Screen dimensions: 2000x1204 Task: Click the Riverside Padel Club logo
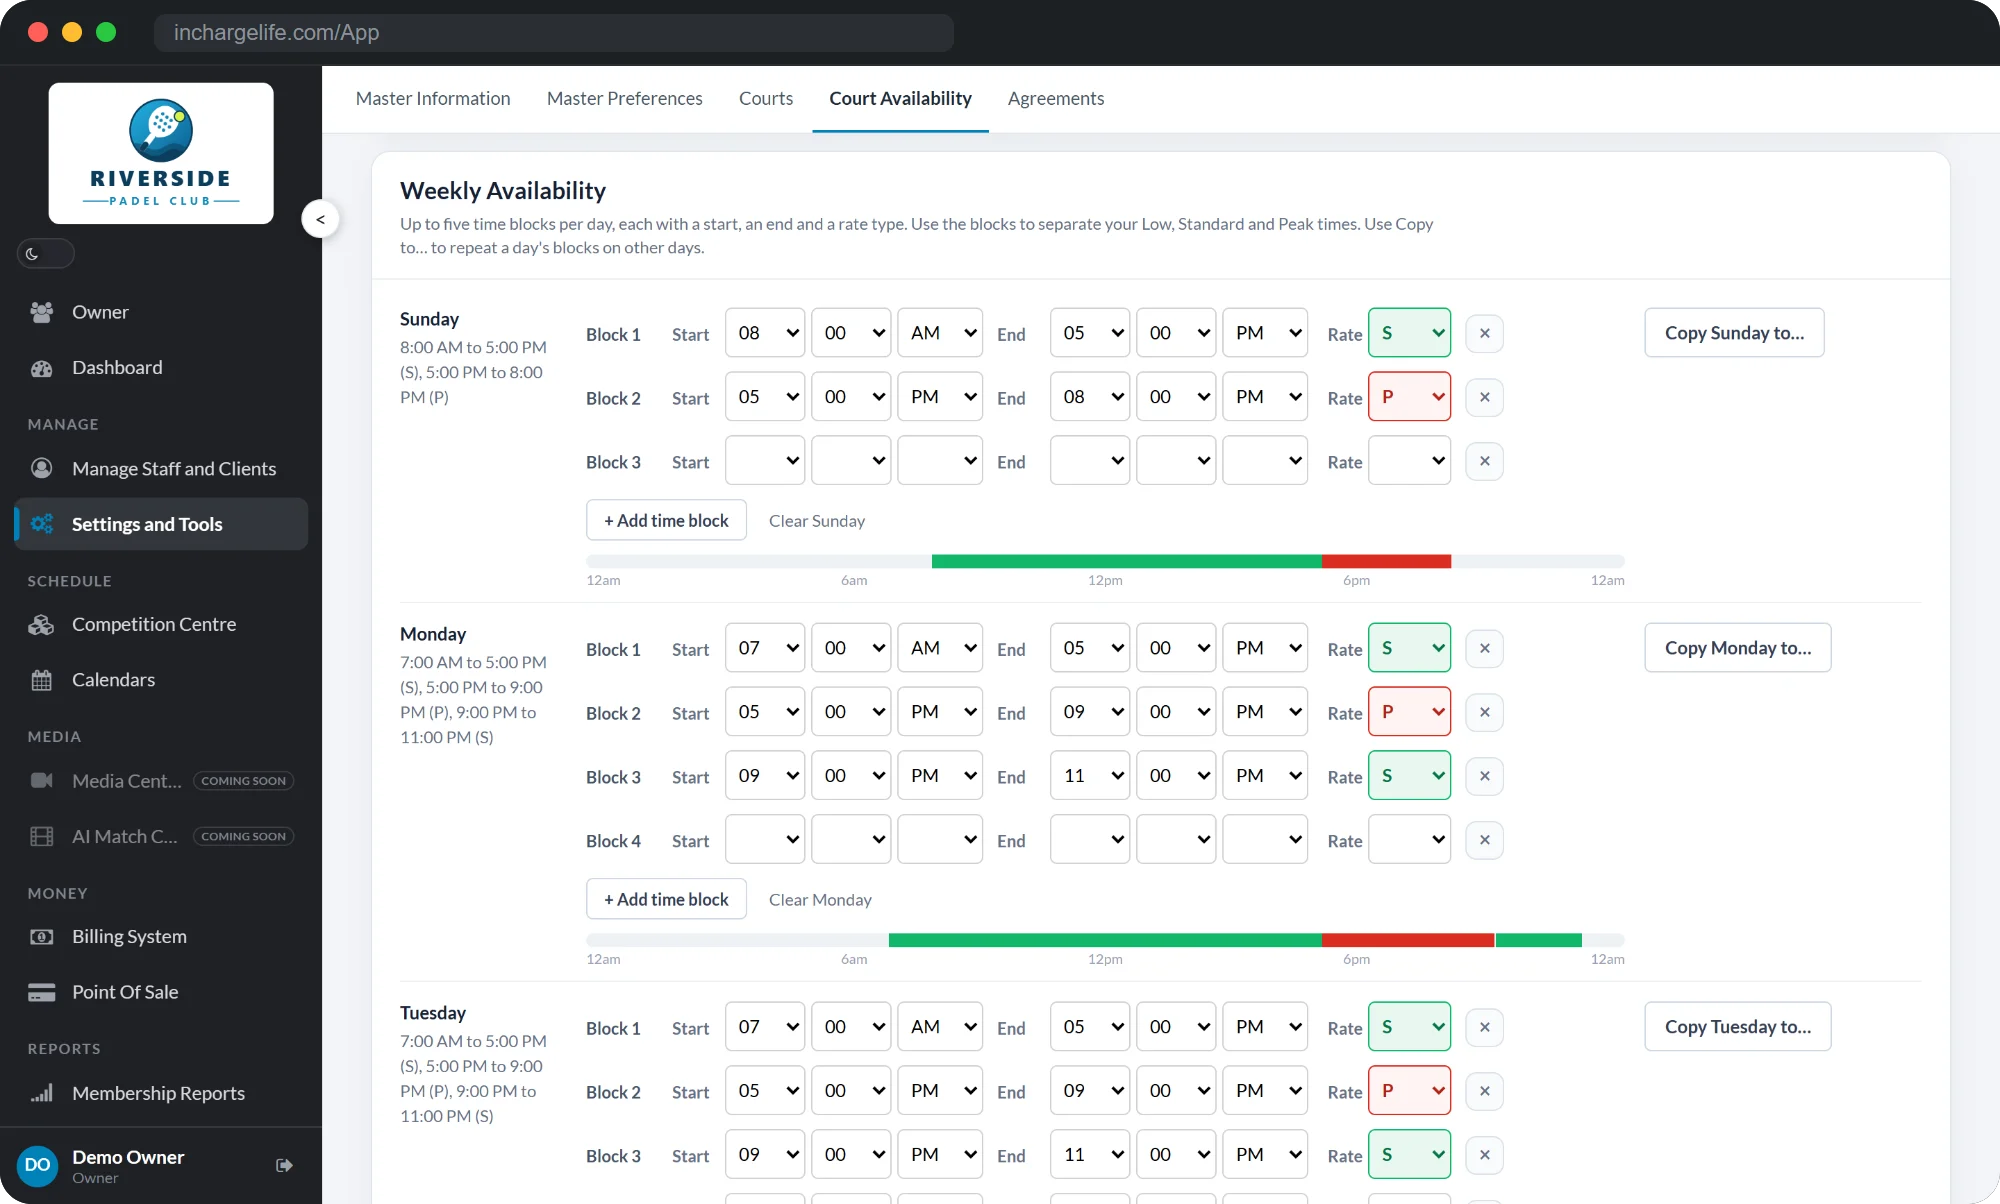coord(161,153)
